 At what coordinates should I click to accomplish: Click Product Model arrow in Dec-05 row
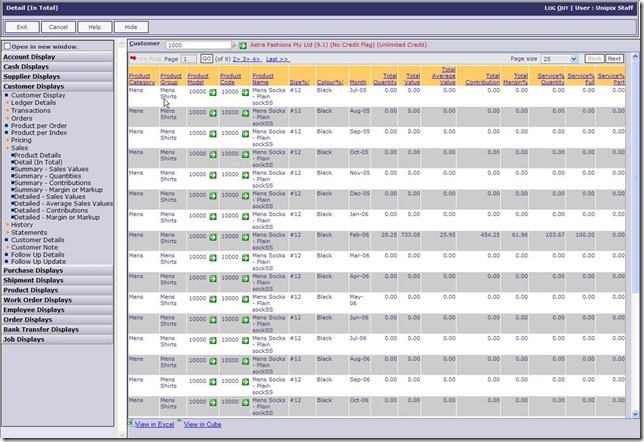coord(212,195)
